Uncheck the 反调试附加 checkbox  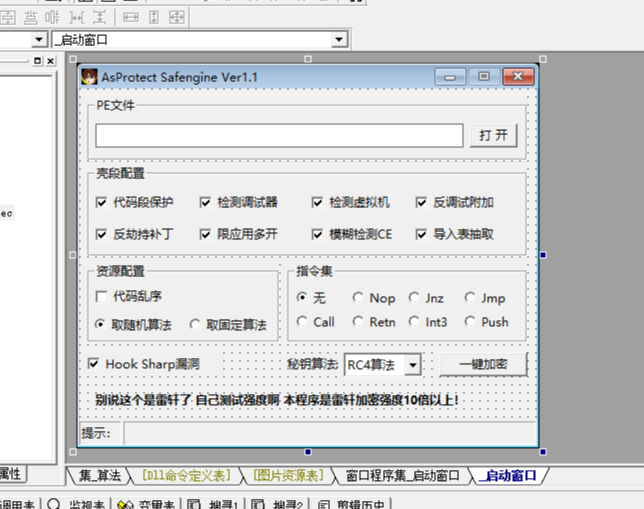[421, 203]
